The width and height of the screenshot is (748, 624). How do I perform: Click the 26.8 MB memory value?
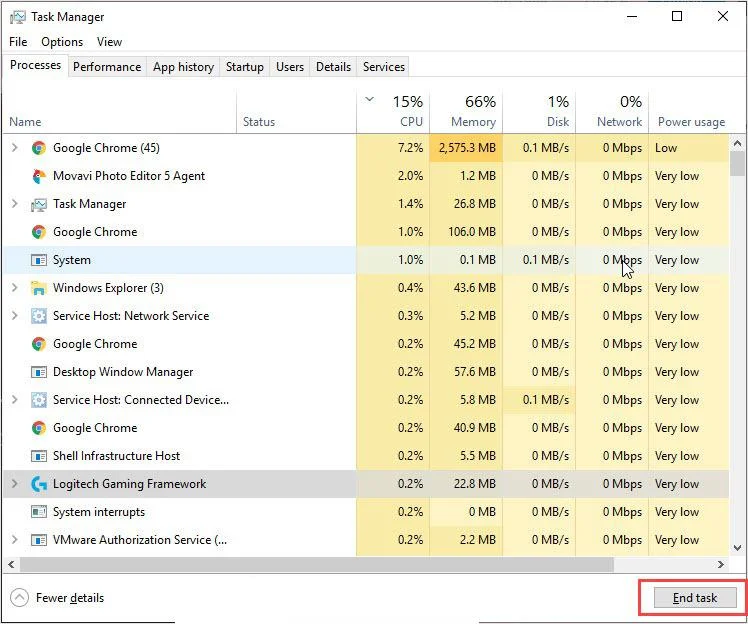pyautogui.click(x=474, y=204)
